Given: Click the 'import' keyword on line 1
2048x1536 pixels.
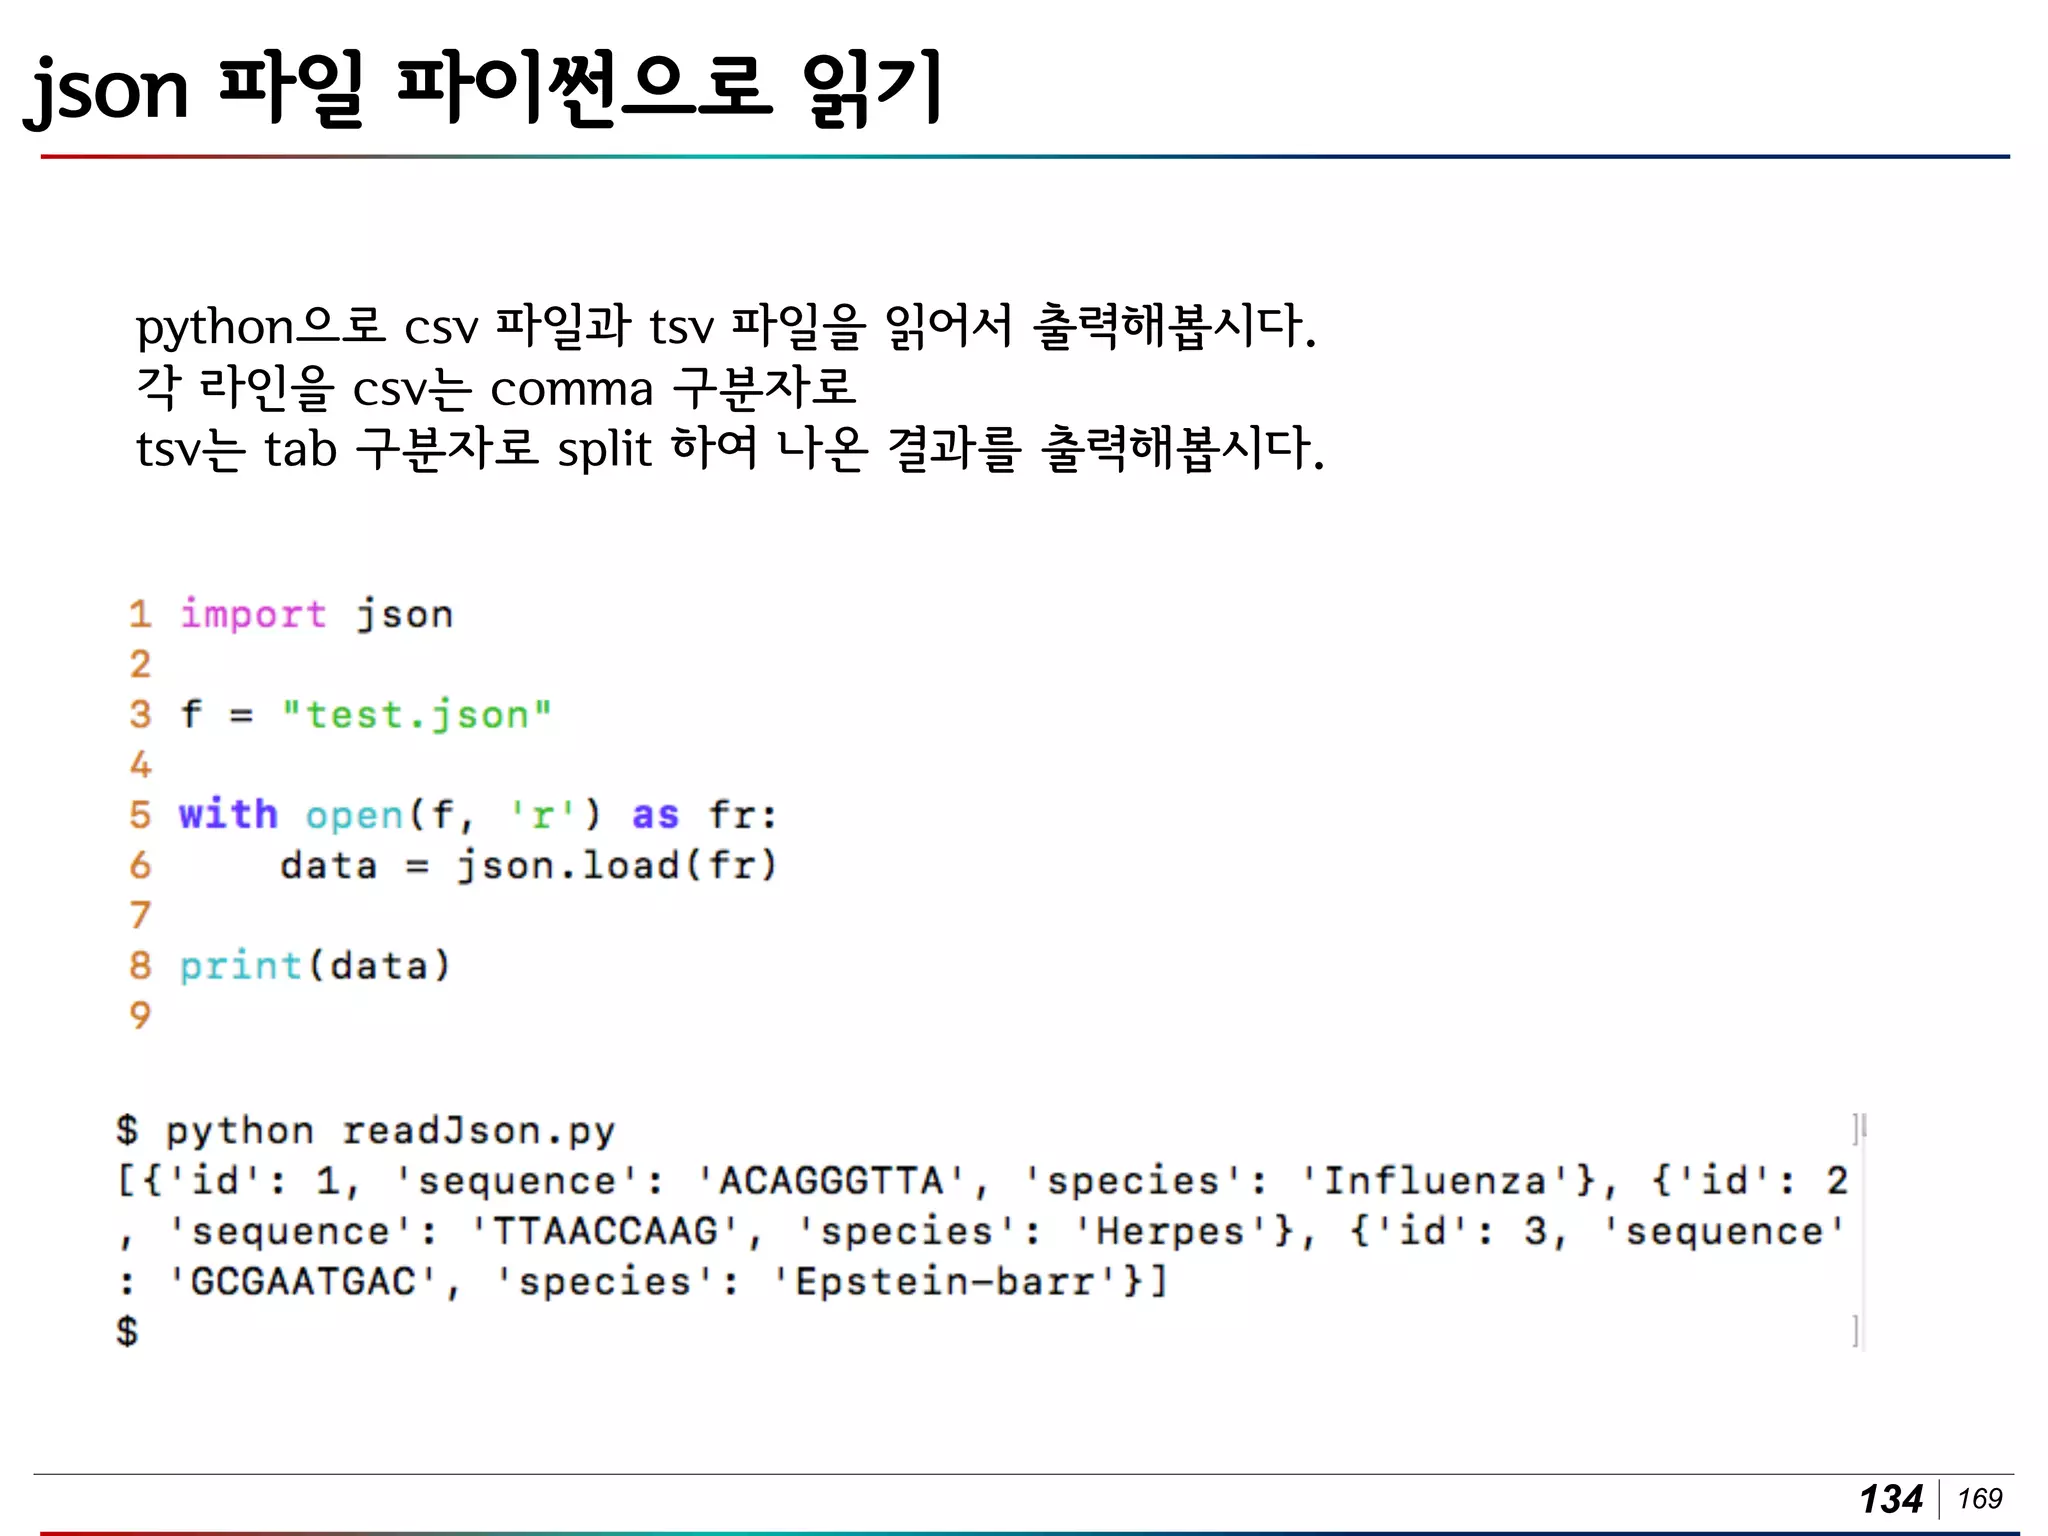Looking at the screenshot, I should [x=253, y=614].
